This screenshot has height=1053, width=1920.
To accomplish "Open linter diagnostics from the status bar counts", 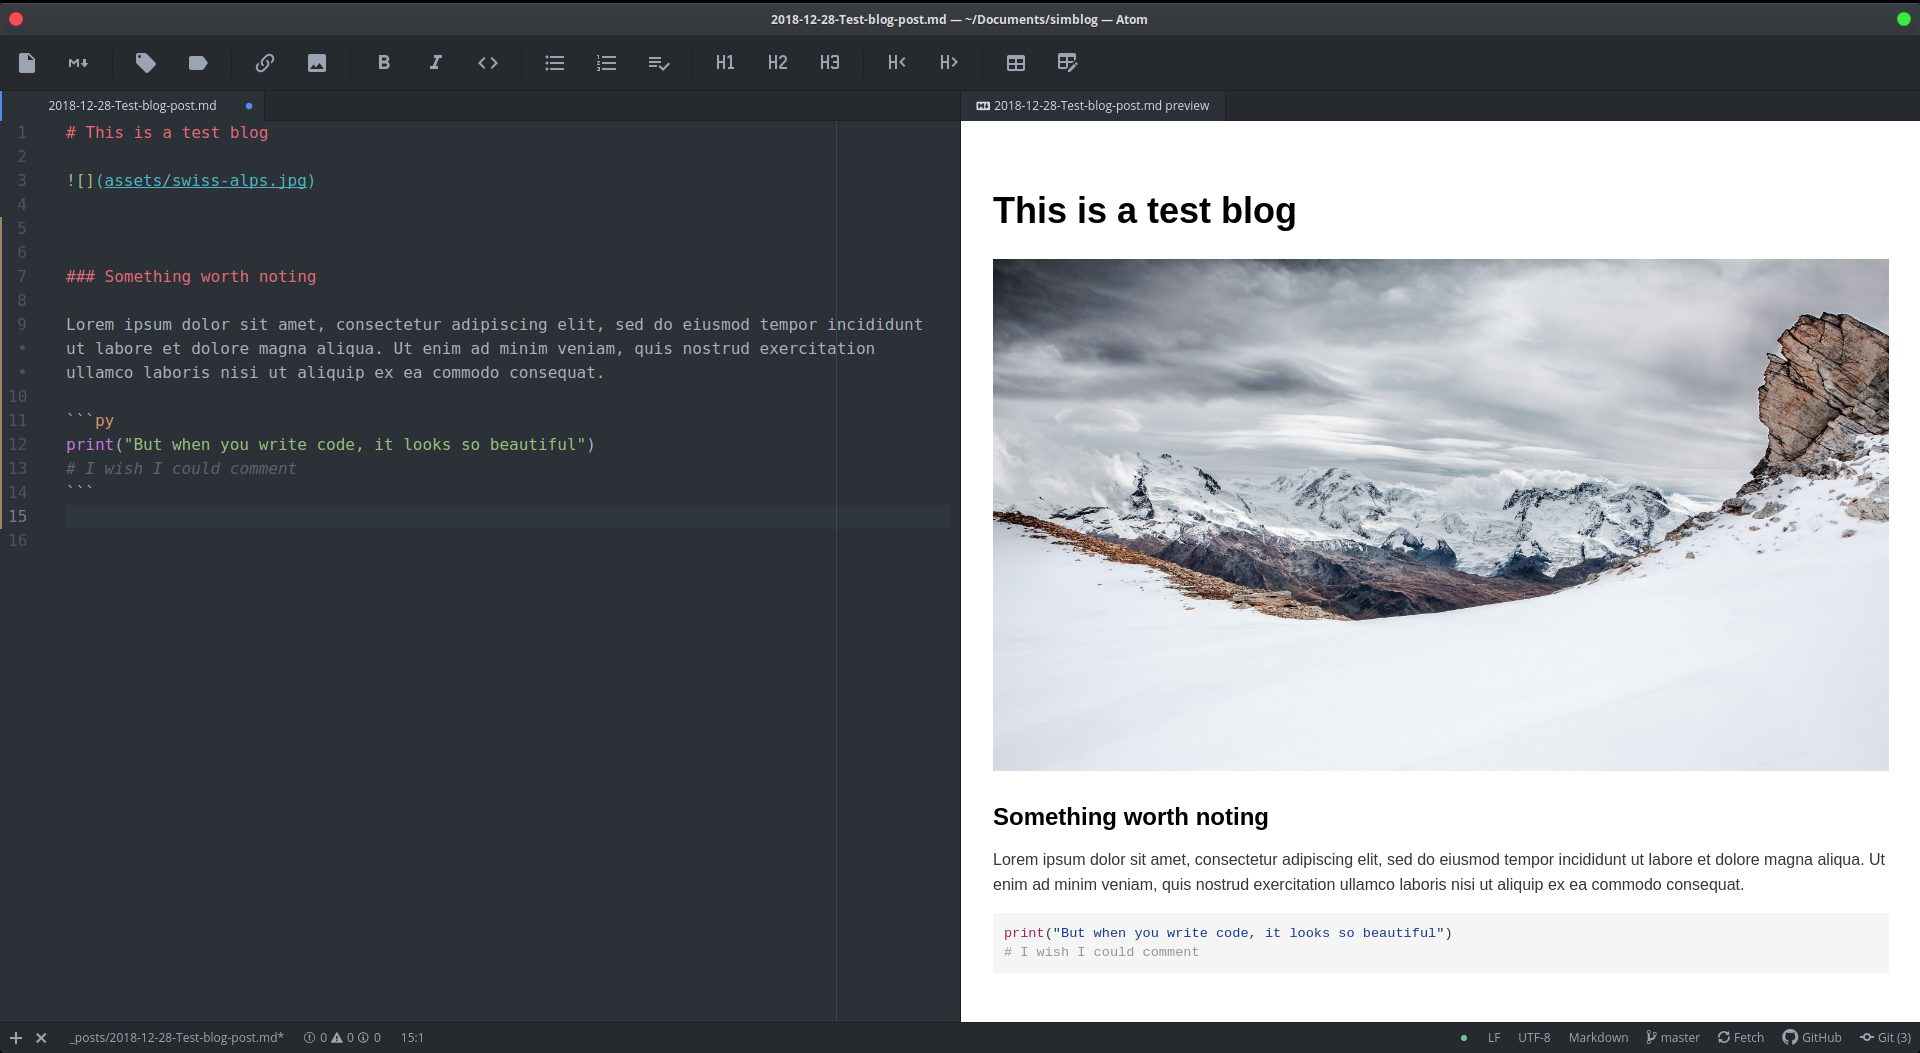I will coord(342,1038).
